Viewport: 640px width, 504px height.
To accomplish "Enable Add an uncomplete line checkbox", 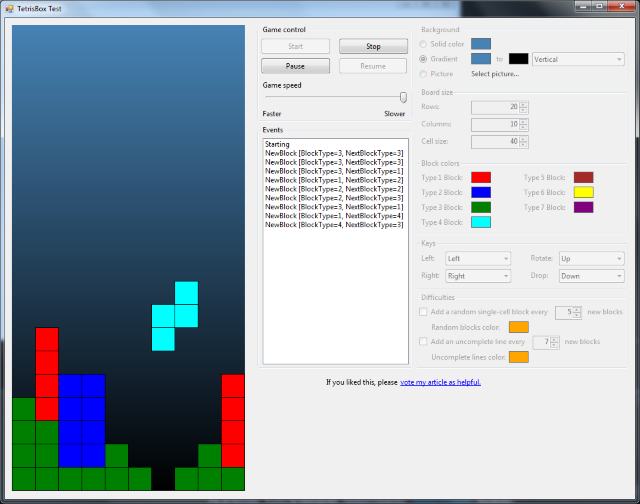I will (x=423, y=342).
